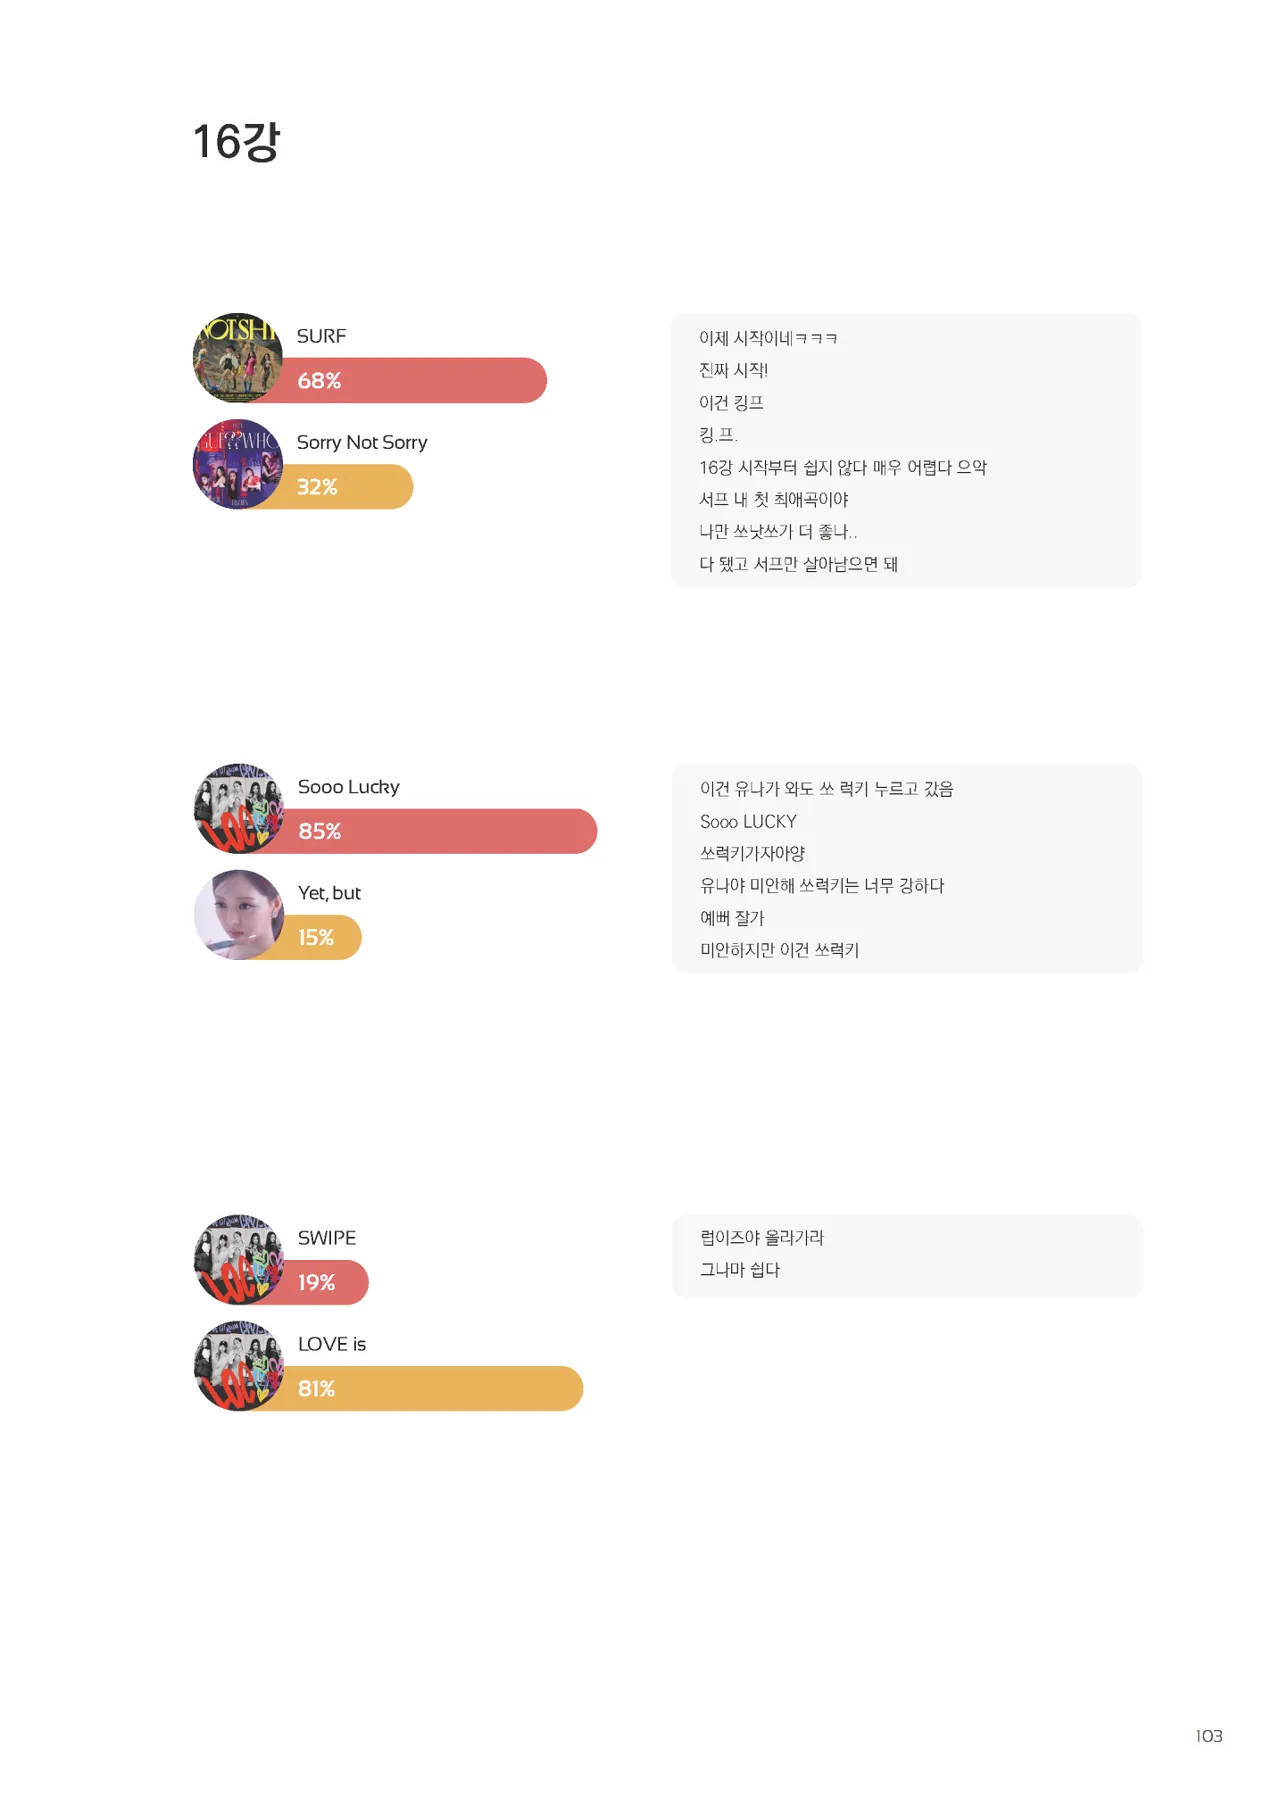Viewport: 1280px width, 1806px height.
Task: Click the LOVE is title label
Action: pos(332,1344)
